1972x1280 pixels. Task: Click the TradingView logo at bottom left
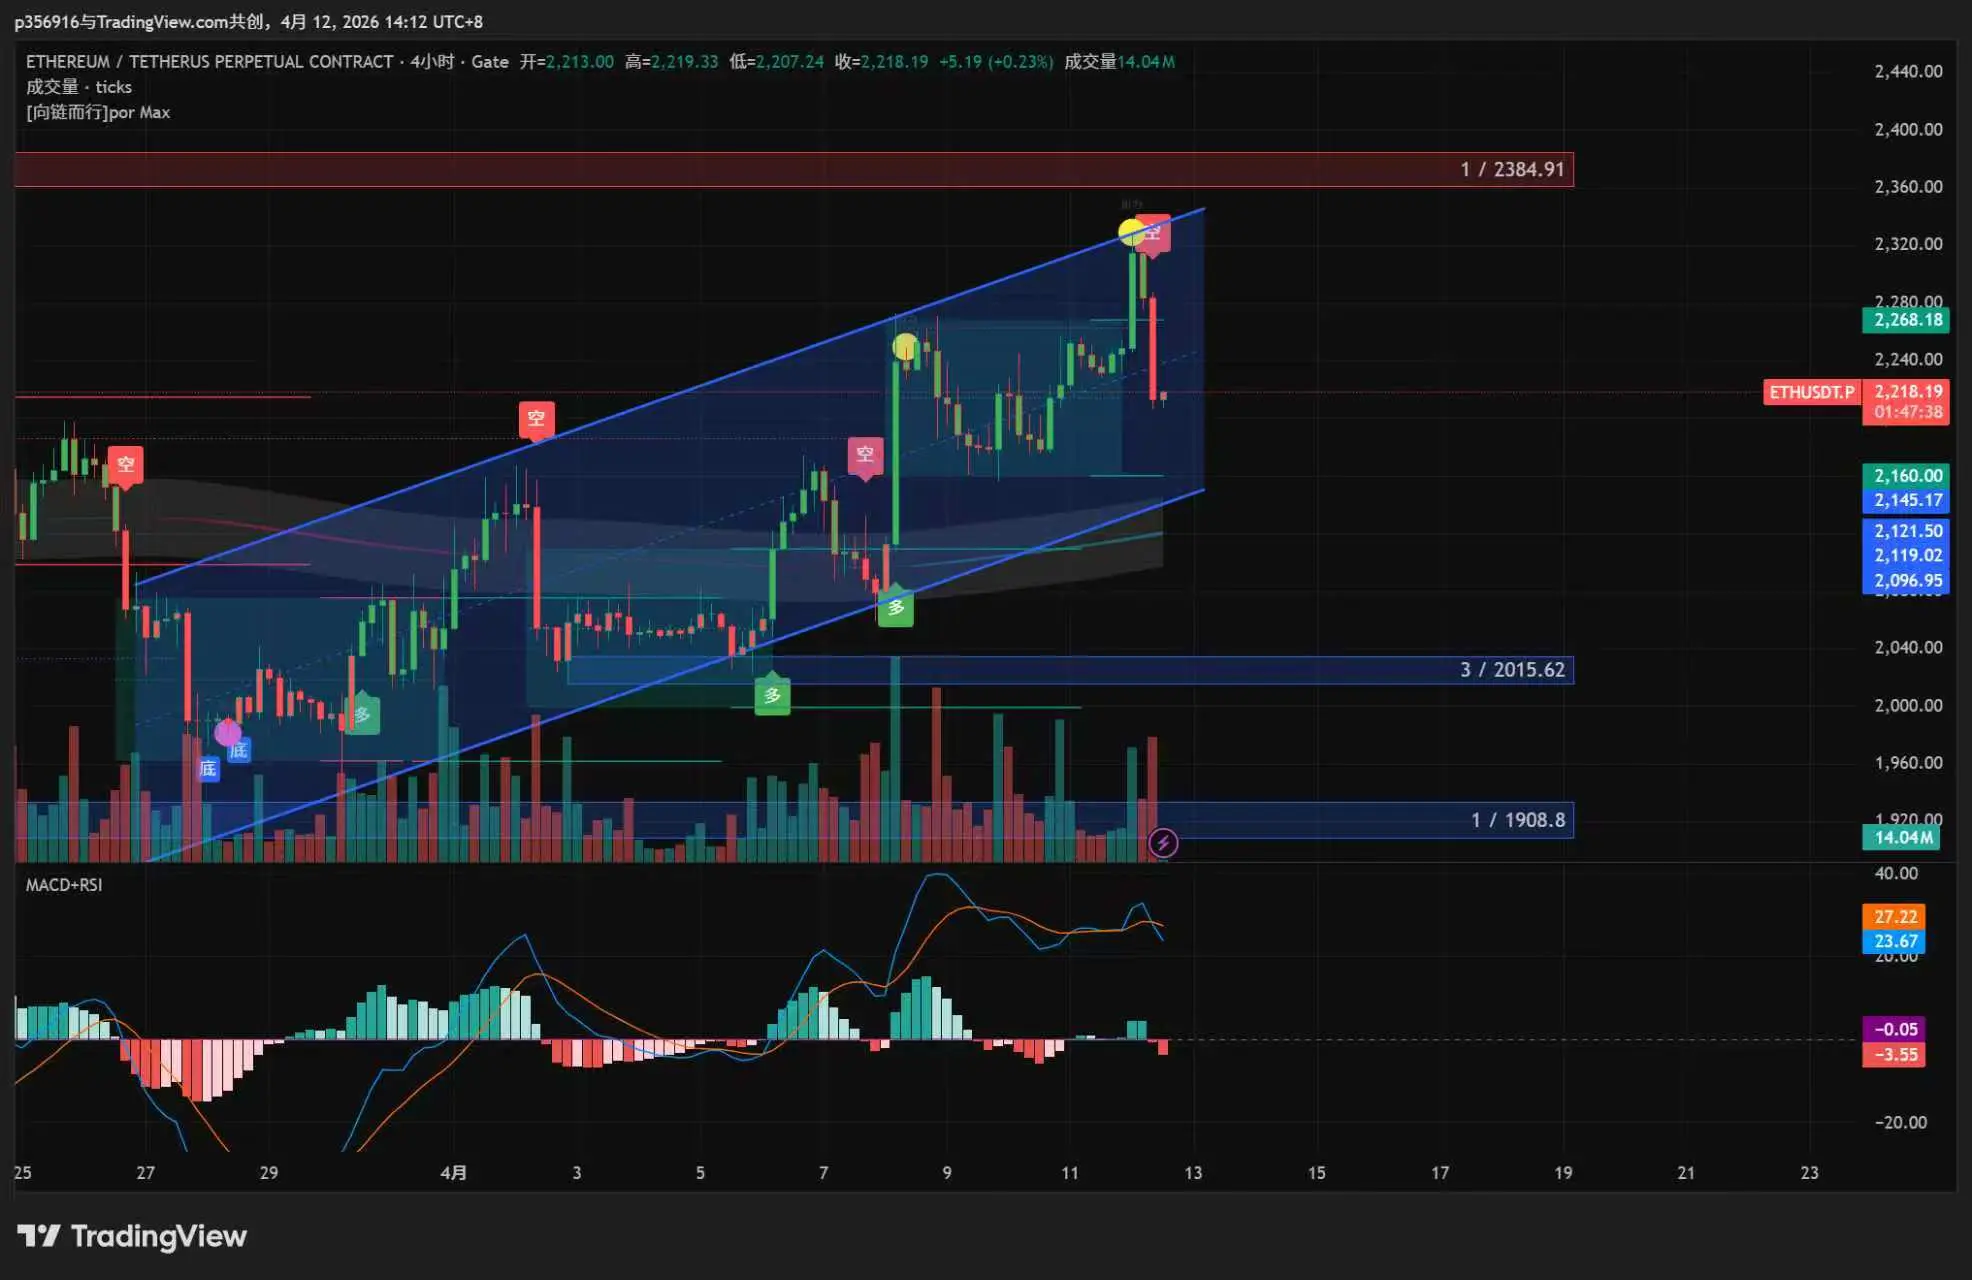[132, 1236]
